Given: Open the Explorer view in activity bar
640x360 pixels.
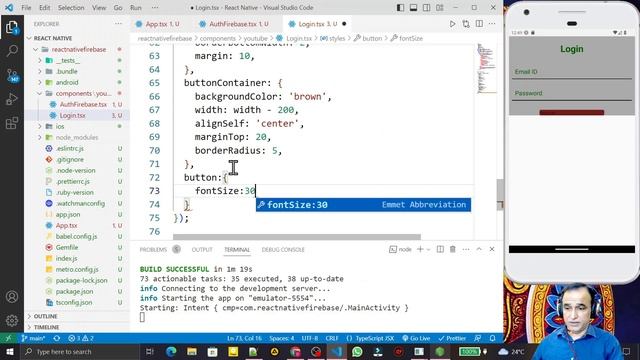Looking at the screenshot, I should [x=12, y=27].
